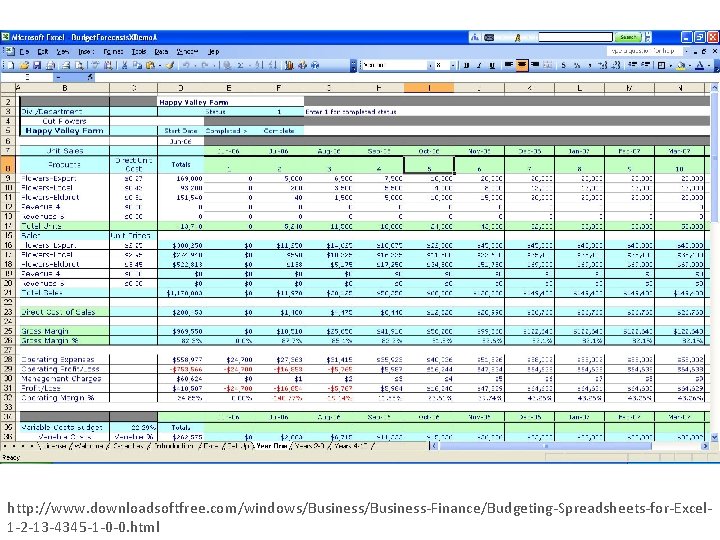The image size is (720, 540).
Task: Open the Name Box dropdown arrow
Action: tap(59, 77)
